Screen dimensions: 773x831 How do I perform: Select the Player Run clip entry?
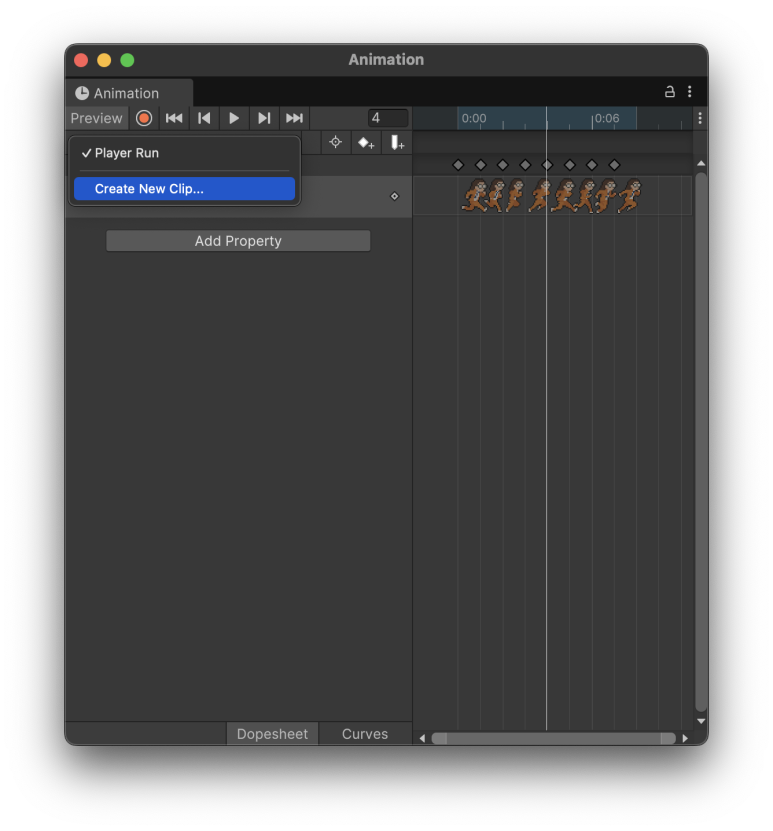click(x=184, y=153)
